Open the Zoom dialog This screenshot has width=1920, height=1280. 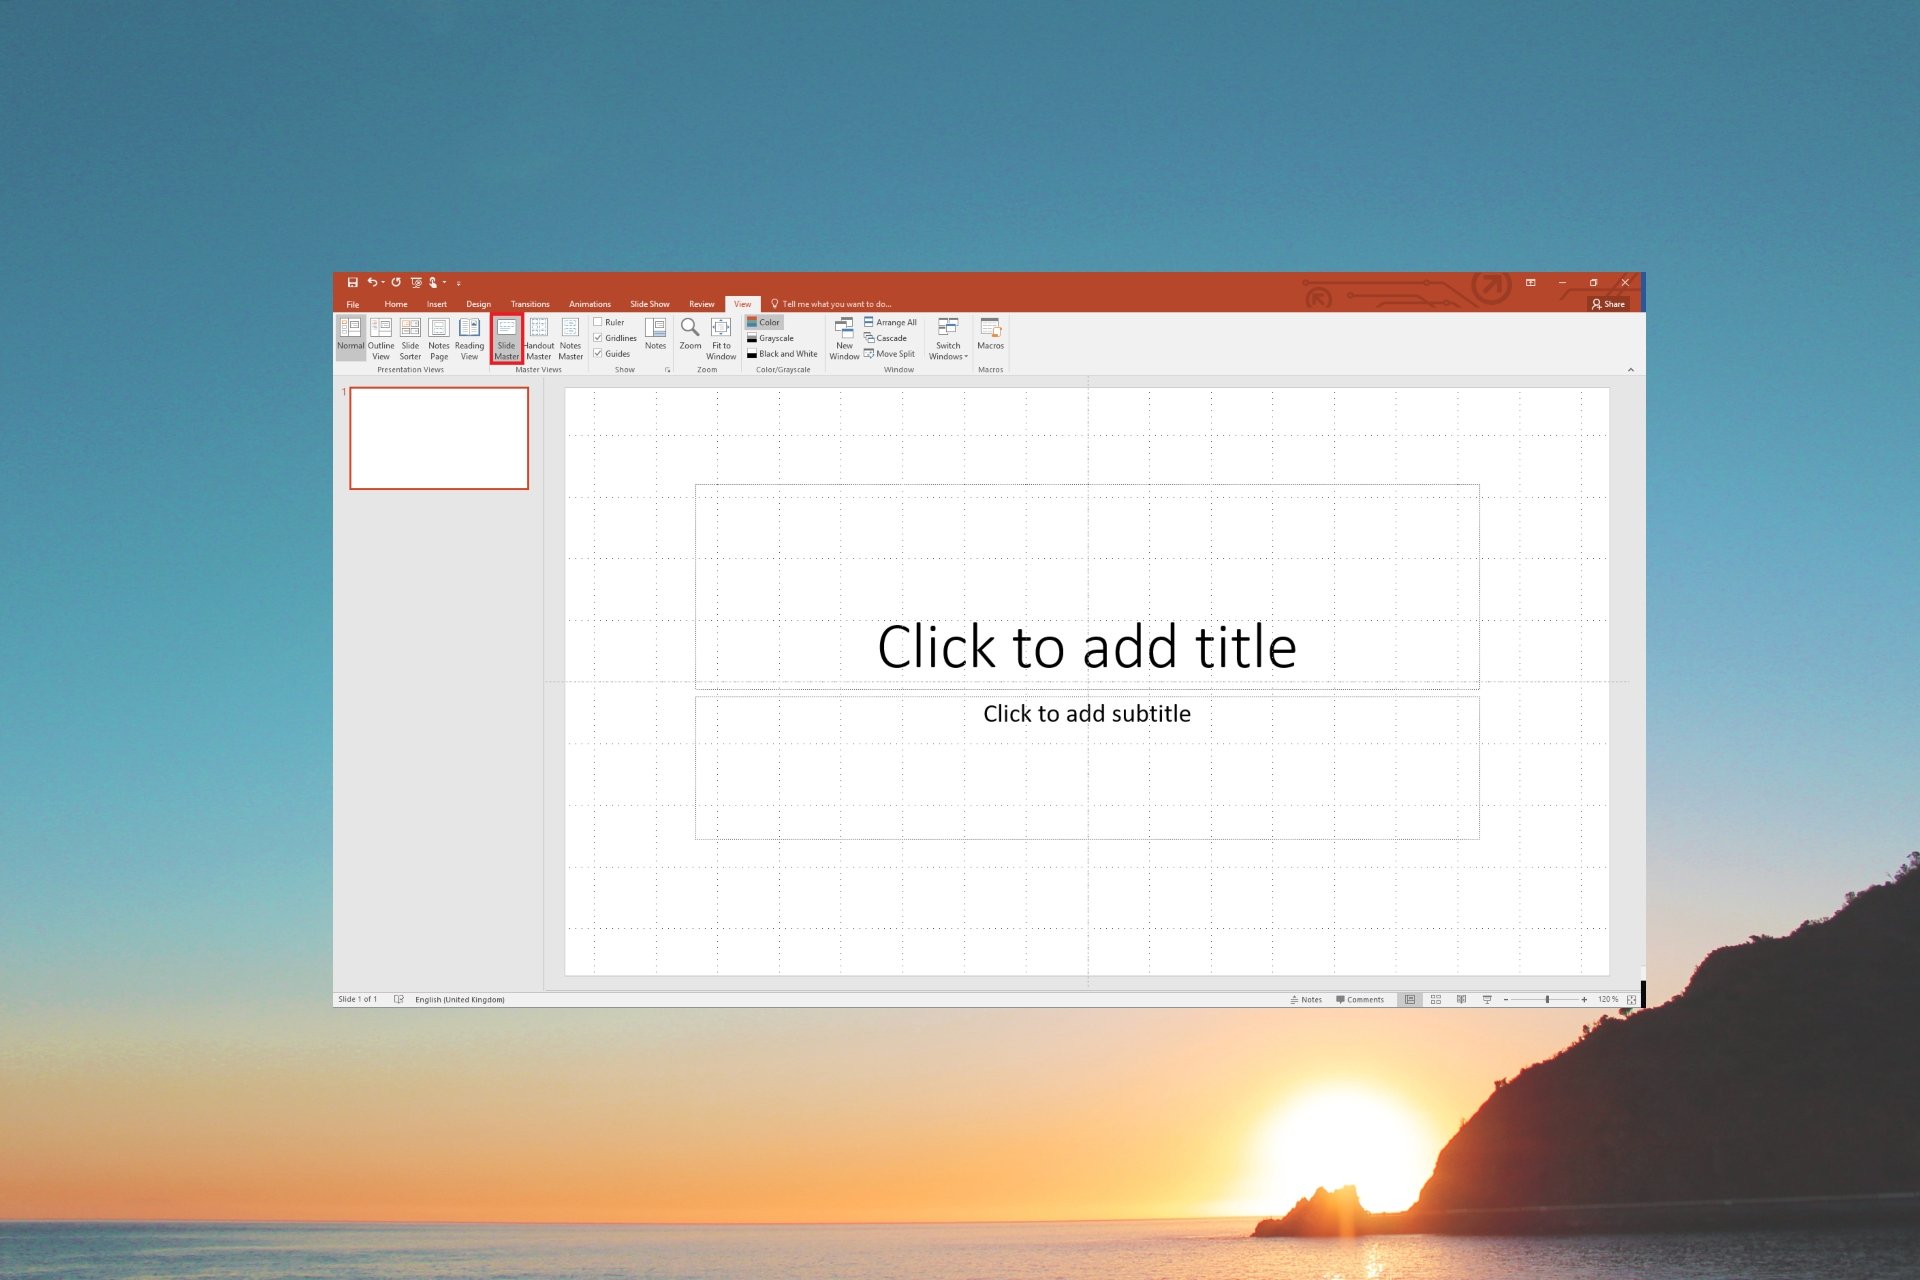pyautogui.click(x=690, y=334)
